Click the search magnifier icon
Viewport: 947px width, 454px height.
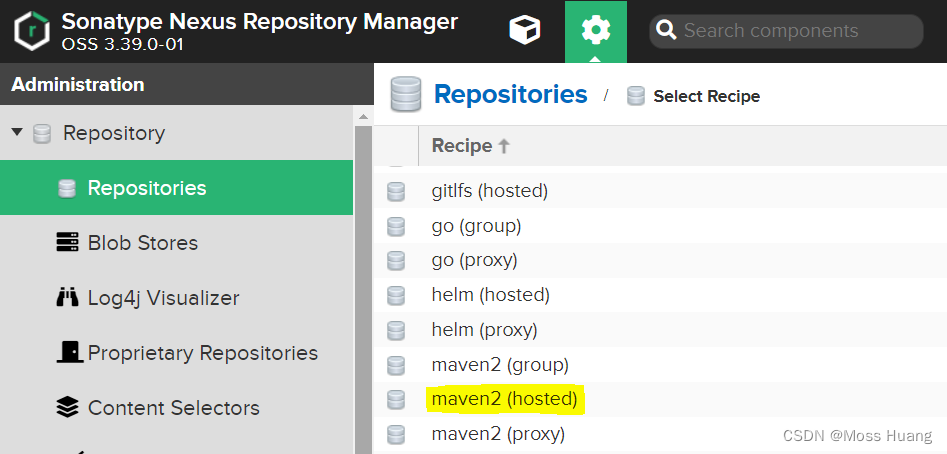tap(666, 30)
